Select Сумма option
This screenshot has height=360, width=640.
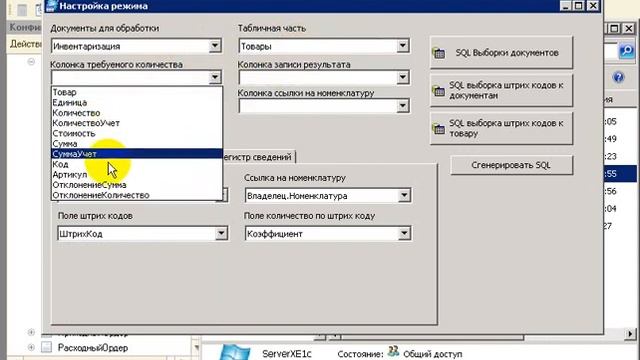pos(137,143)
